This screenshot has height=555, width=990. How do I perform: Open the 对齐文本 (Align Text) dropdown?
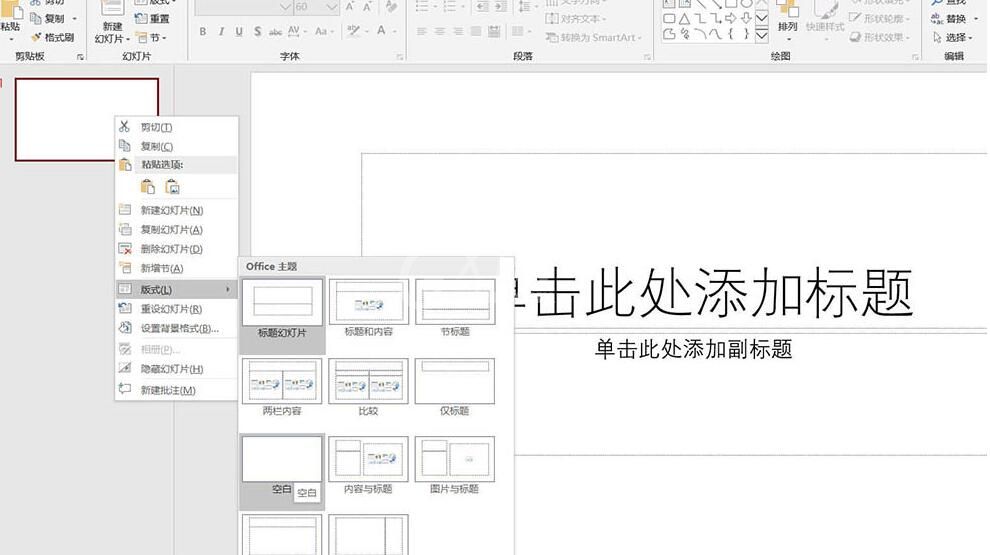click(575, 18)
